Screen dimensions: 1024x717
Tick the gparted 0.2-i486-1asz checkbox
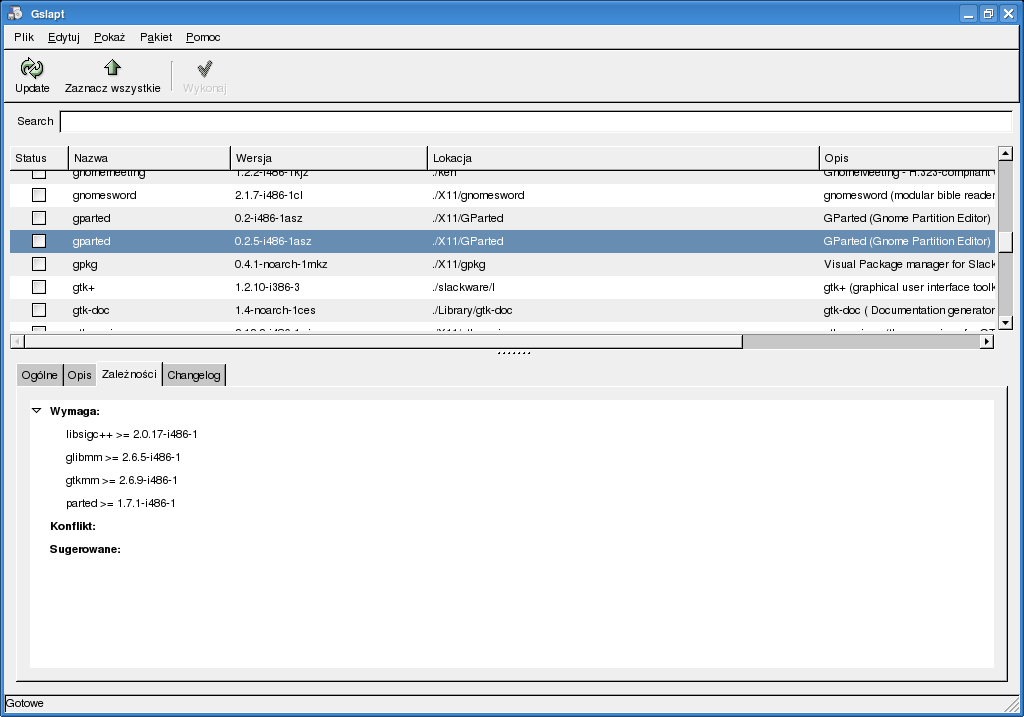pyautogui.click(x=39, y=217)
